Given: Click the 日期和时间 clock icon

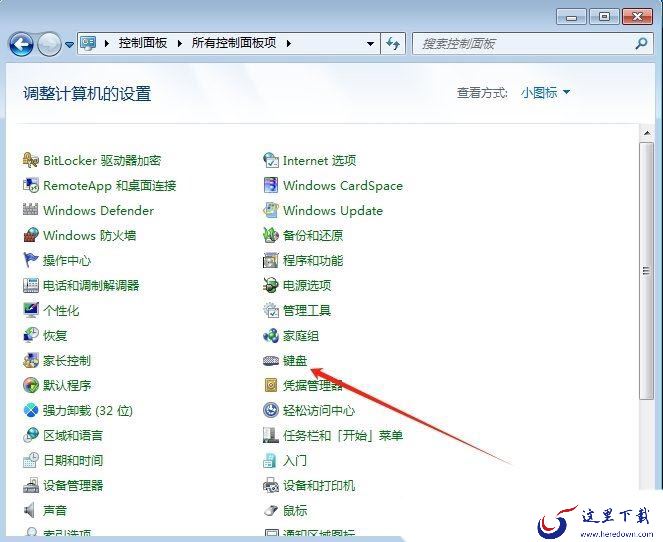Looking at the screenshot, I should click(31, 460).
